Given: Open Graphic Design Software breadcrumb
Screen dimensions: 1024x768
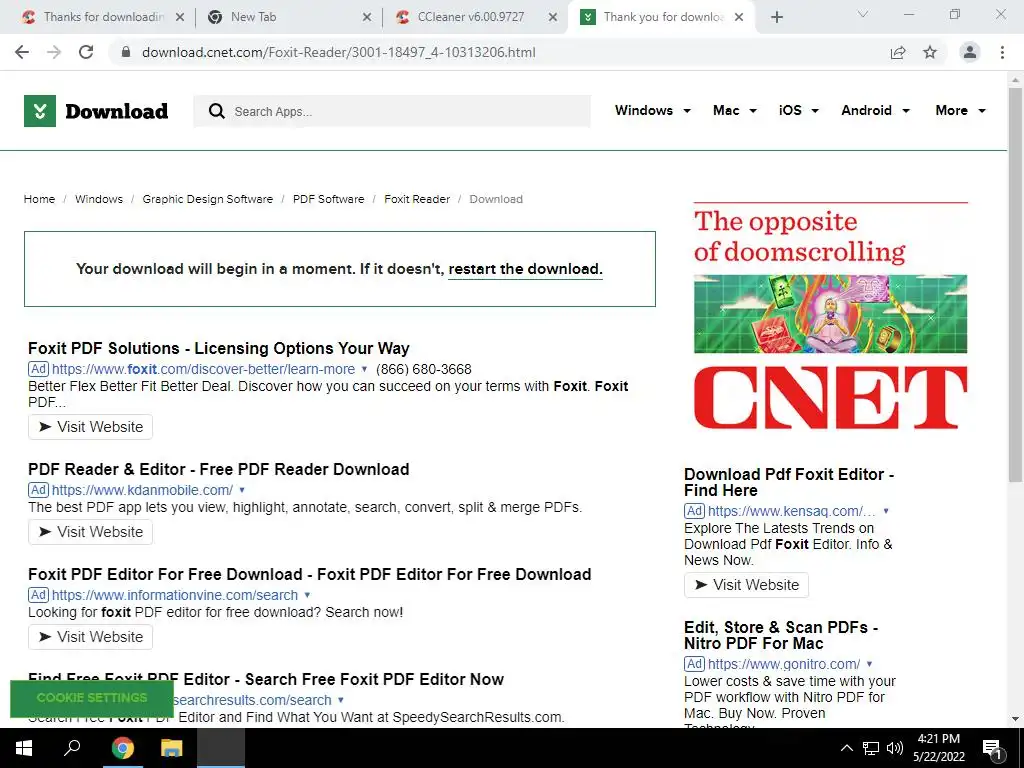Looking at the screenshot, I should pos(208,199).
